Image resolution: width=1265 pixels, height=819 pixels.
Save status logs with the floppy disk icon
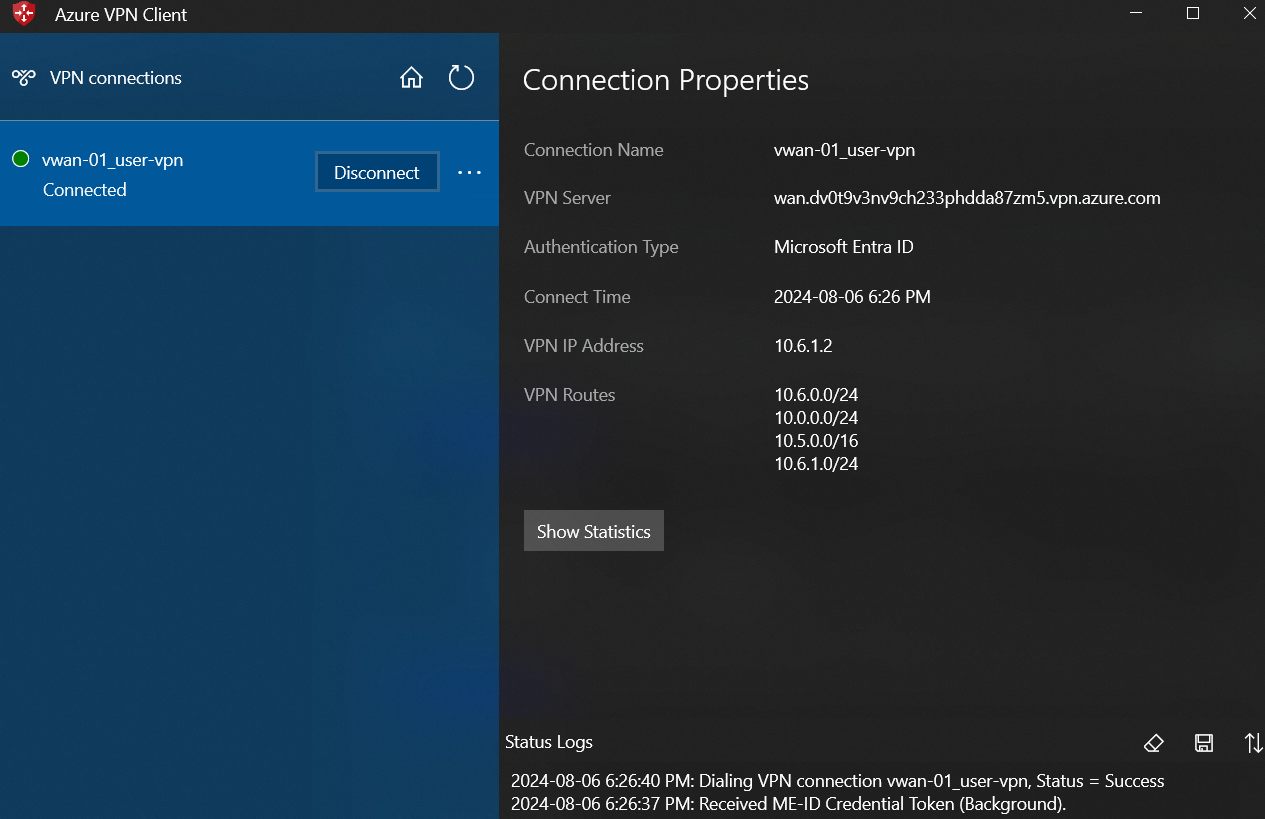tap(1204, 743)
